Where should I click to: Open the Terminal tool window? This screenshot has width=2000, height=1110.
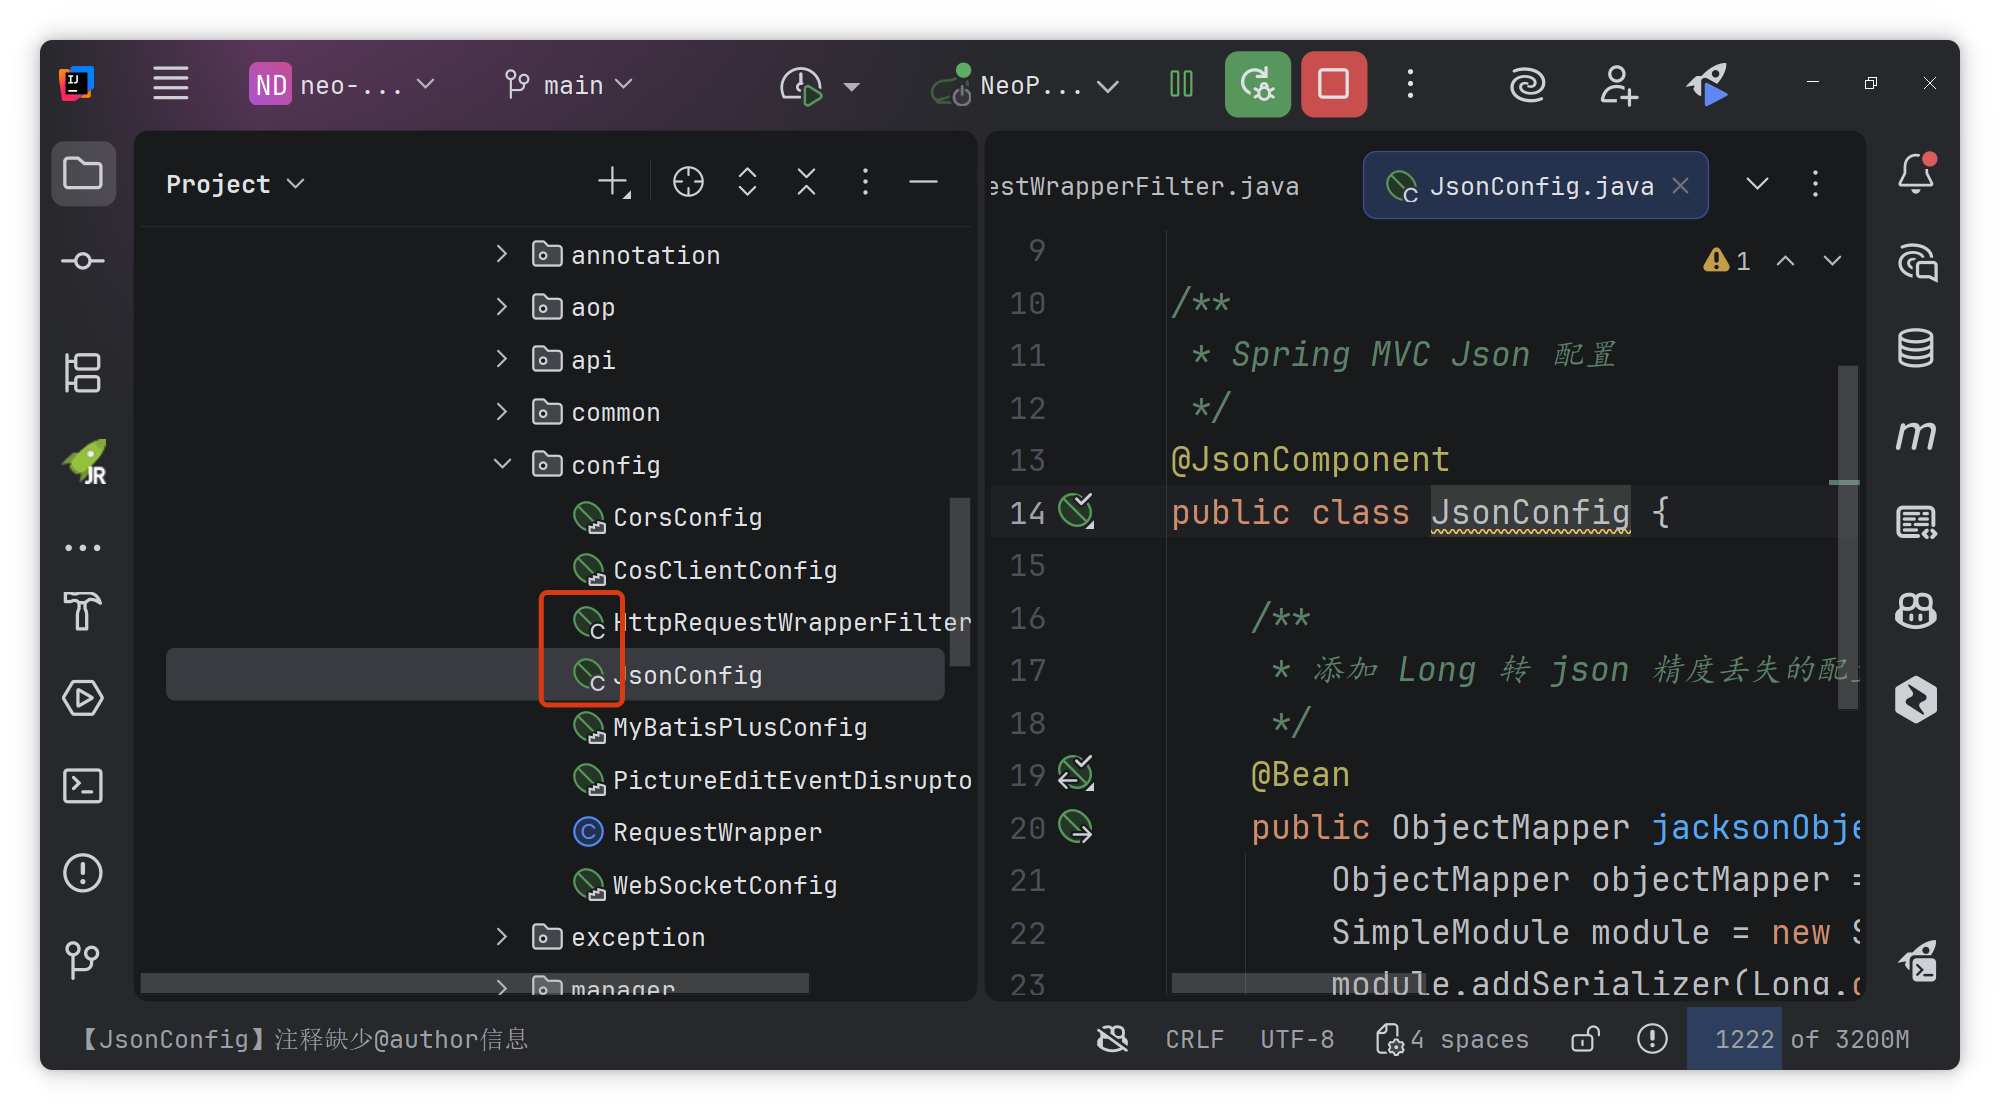83,786
